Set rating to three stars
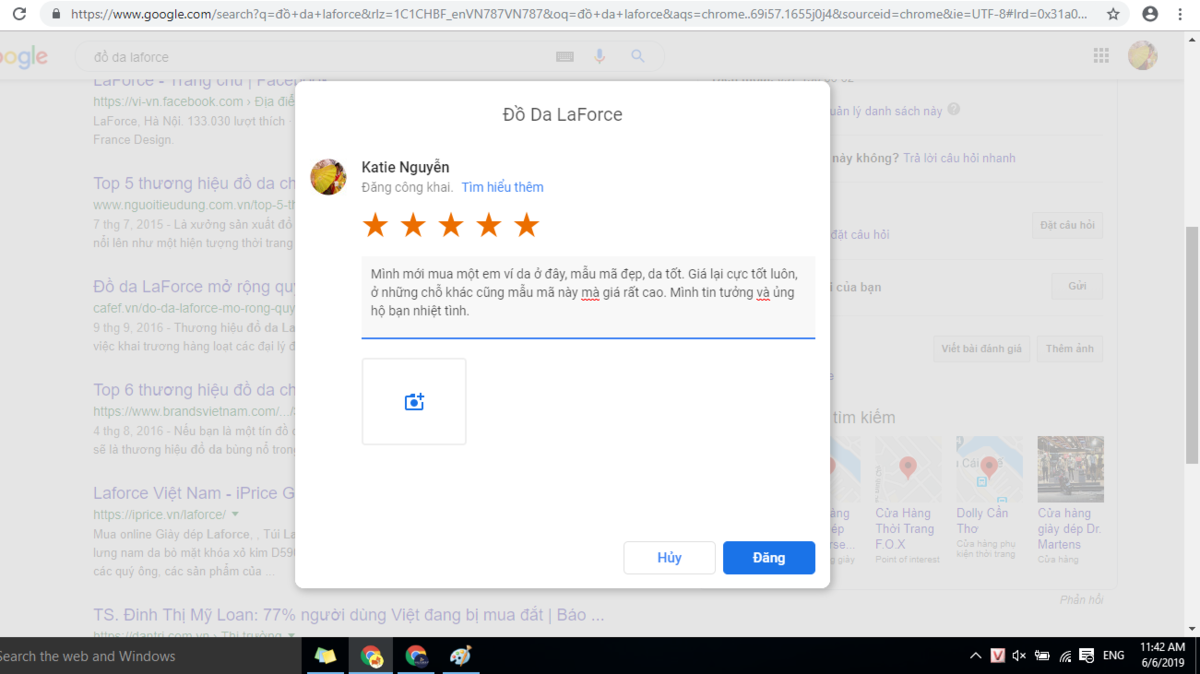This screenshot has width=1200, height=674. pyautogui.click(x=451, y=225)
